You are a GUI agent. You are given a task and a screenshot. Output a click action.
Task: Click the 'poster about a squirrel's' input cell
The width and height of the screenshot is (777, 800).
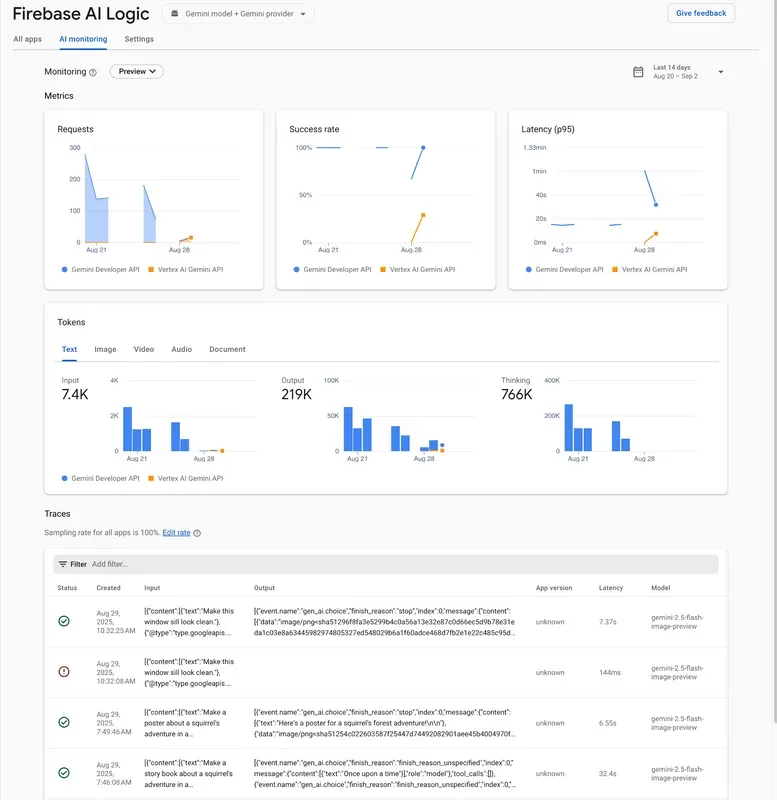[x=187, y=723]
